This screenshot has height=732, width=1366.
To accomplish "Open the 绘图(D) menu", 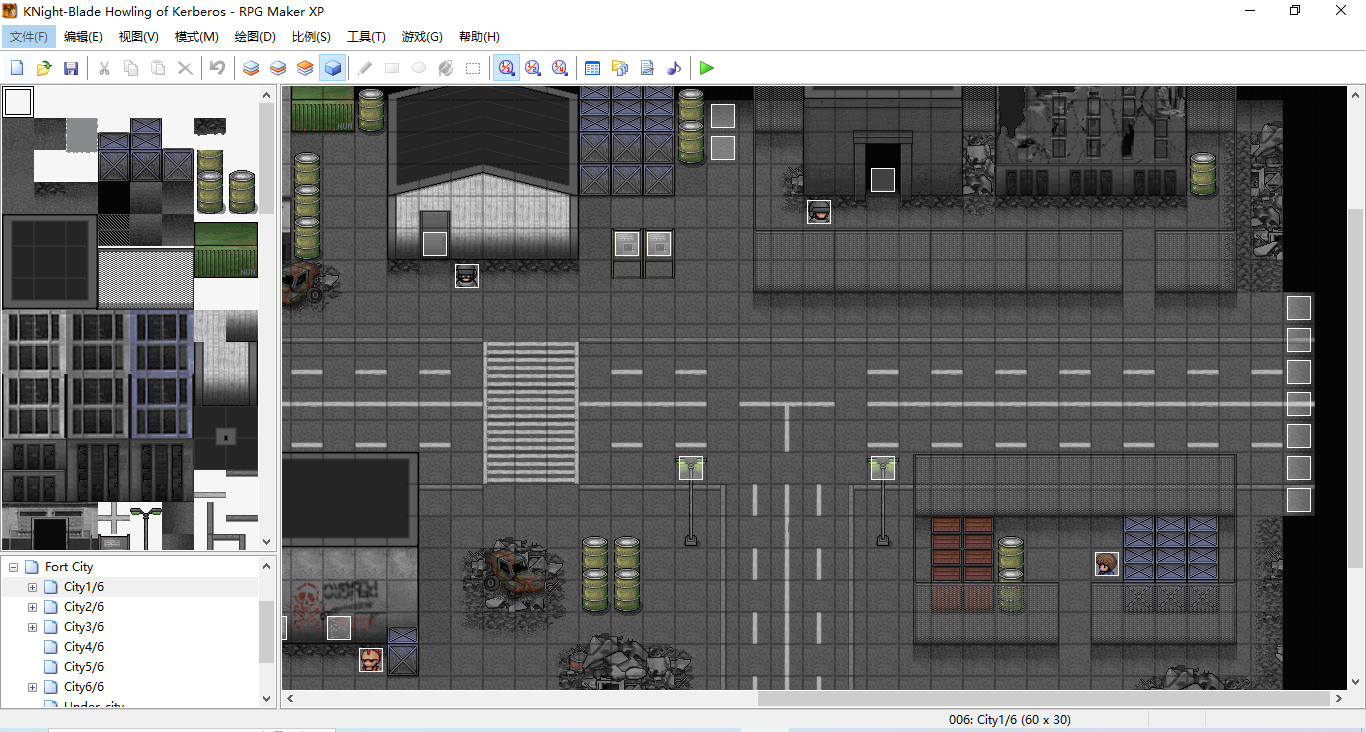I will (x=255, y=37).
